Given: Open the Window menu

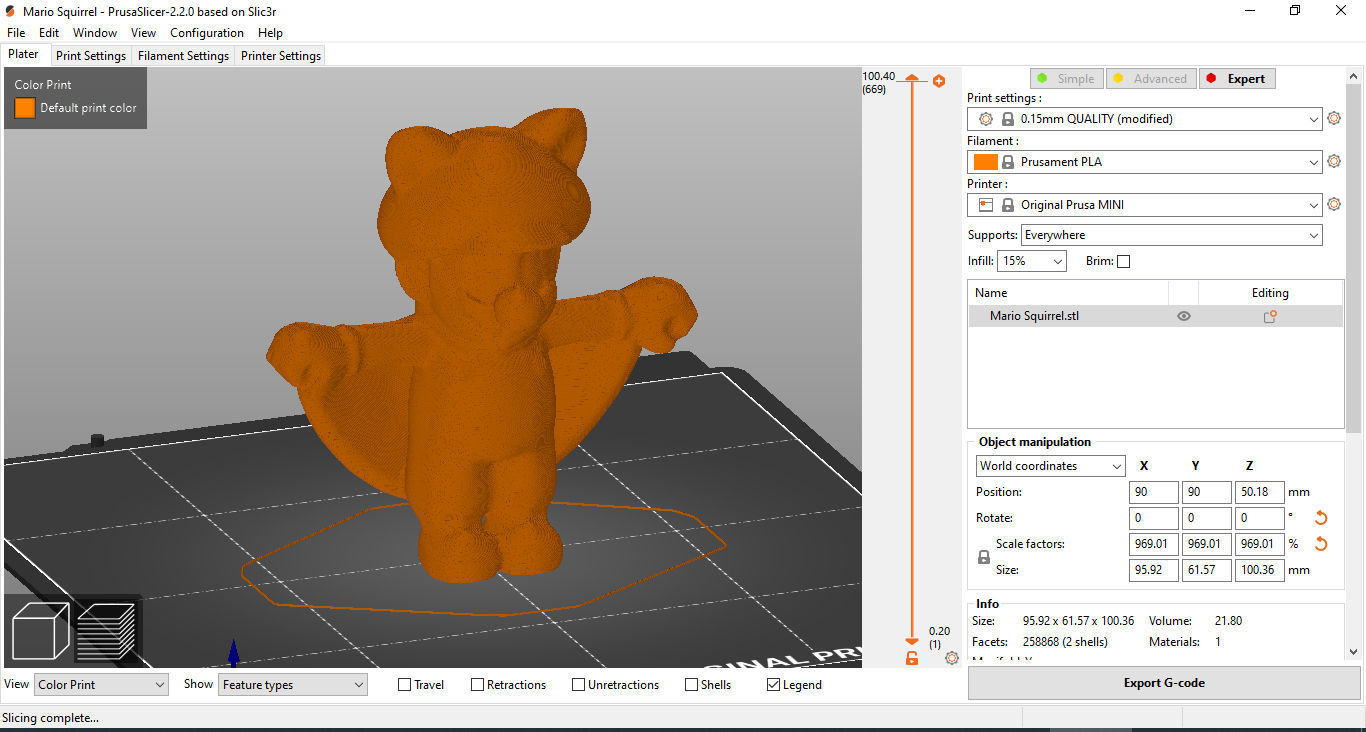Looking at the screenshot, I should 95,33.
